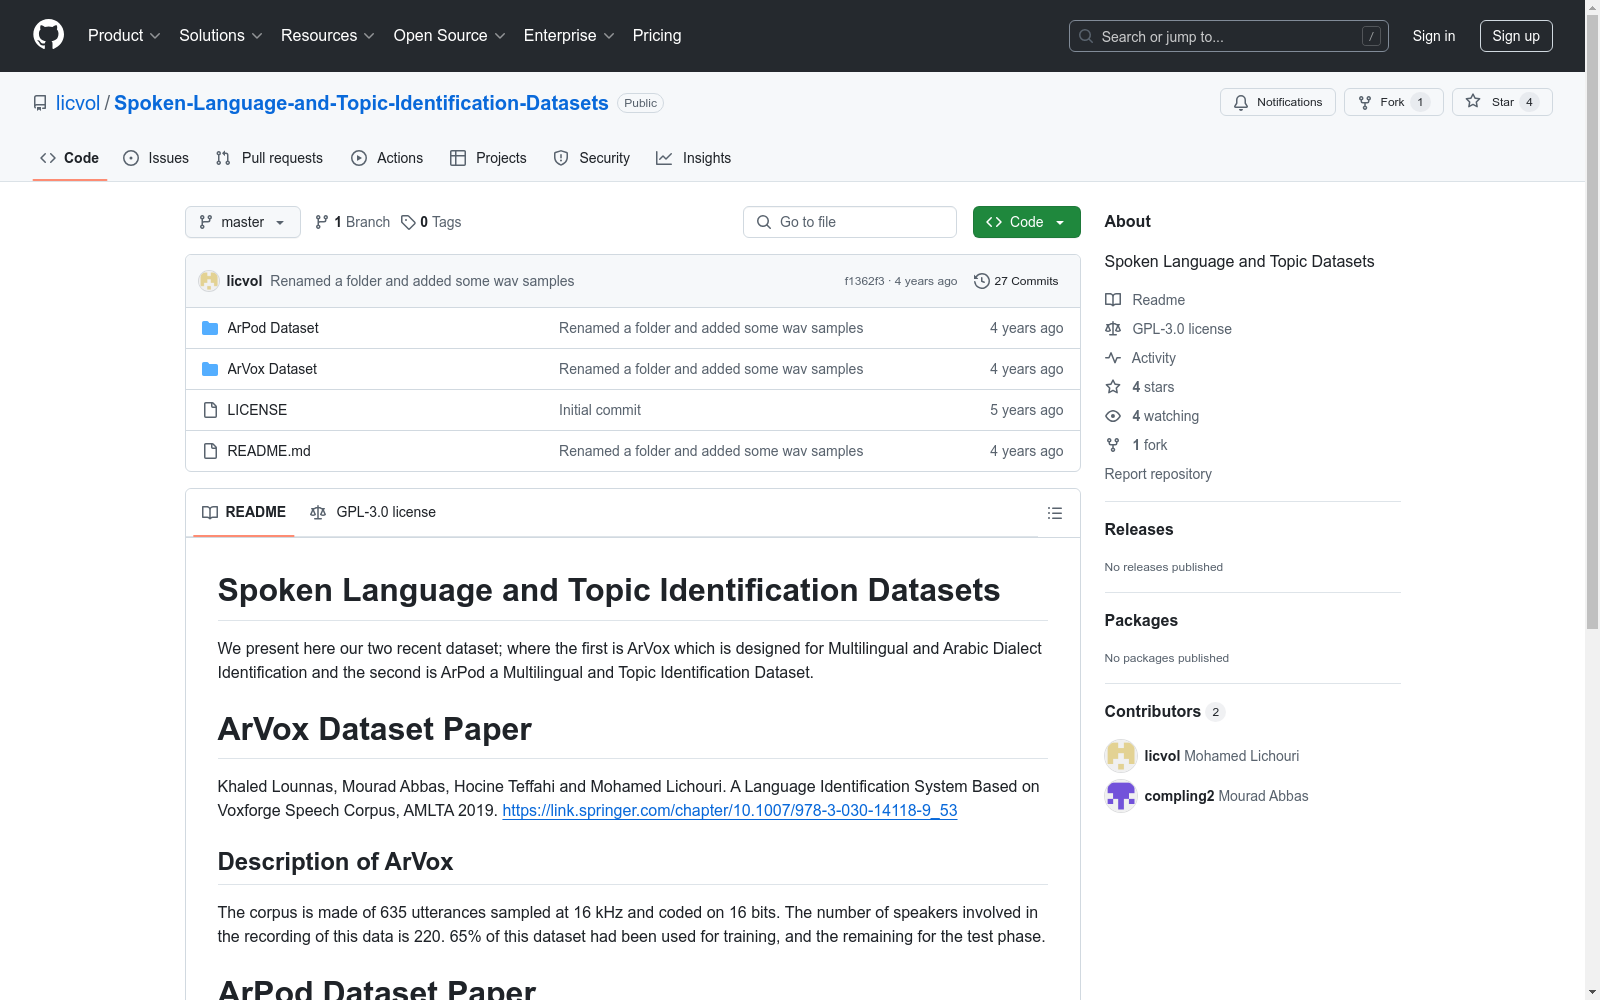The width and height of the screenshot is (1600, 1000).
Task: Open the Insights tab
Action: click(x=693, y=158)
